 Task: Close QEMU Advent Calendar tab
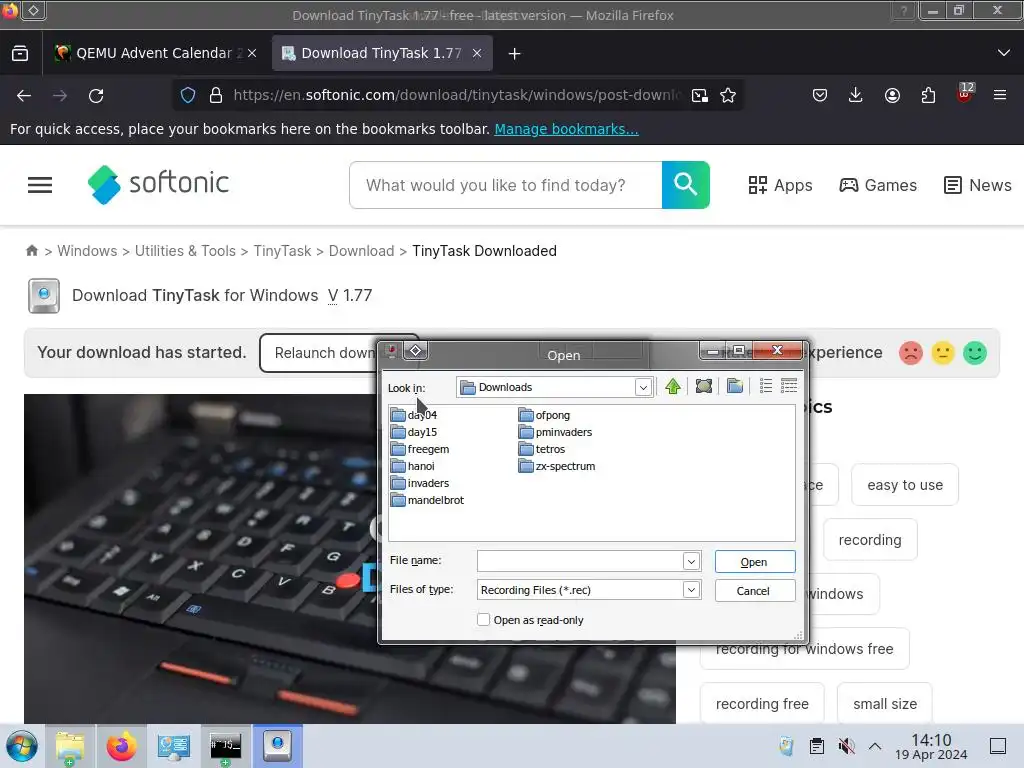(x=252, y=54)
